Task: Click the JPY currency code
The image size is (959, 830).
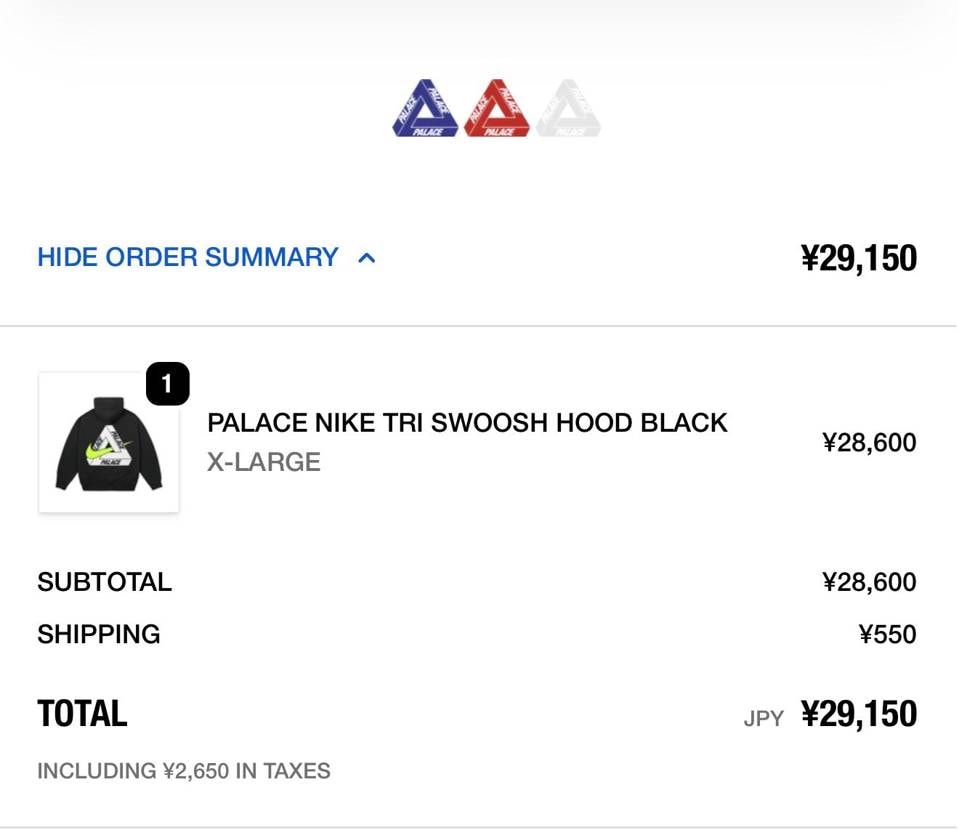Action: tap(764, 718)
